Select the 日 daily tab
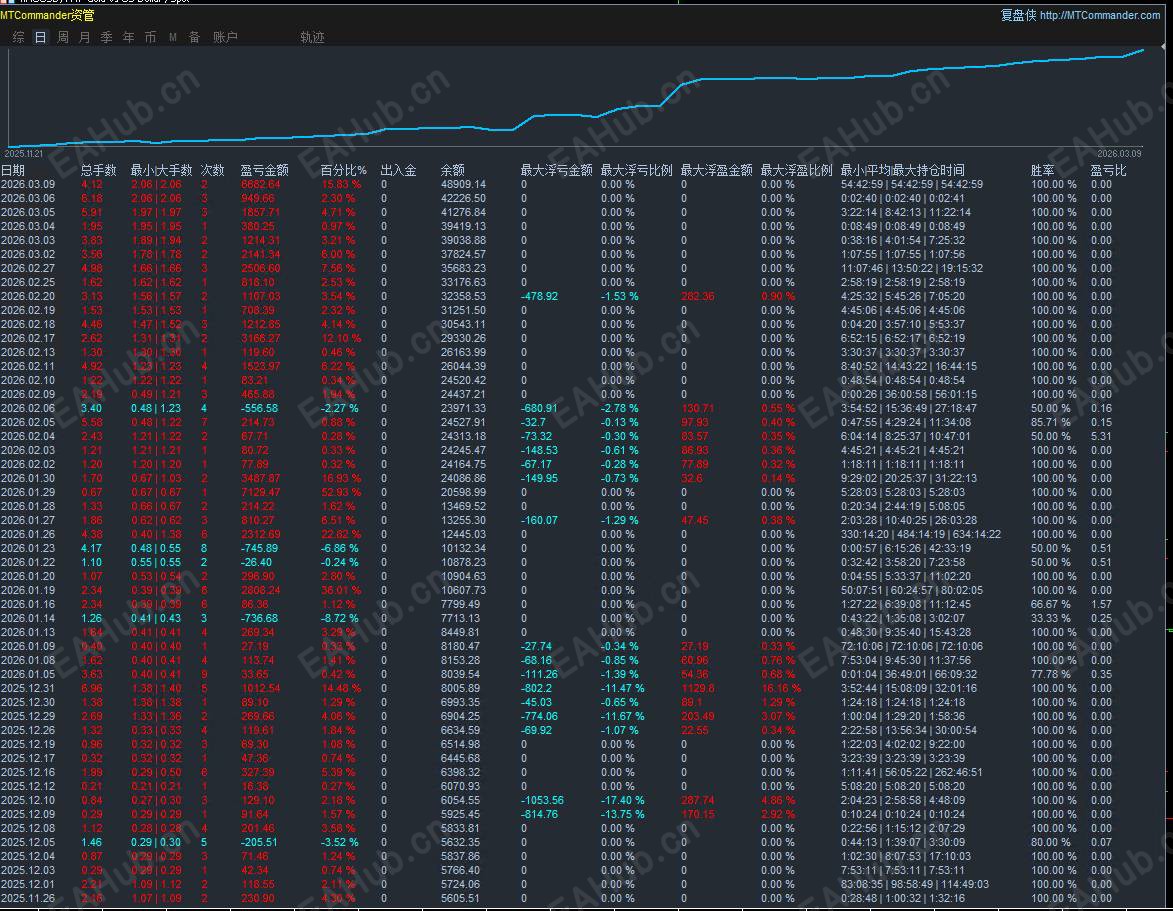 click(x=40, y=37)
